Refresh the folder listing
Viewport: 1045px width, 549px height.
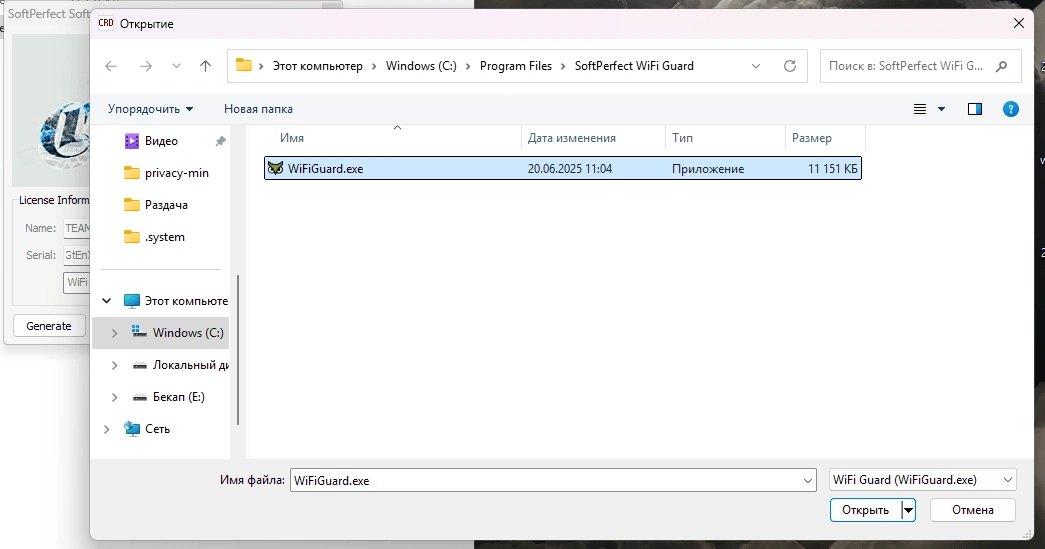click(x=790, y=66)
